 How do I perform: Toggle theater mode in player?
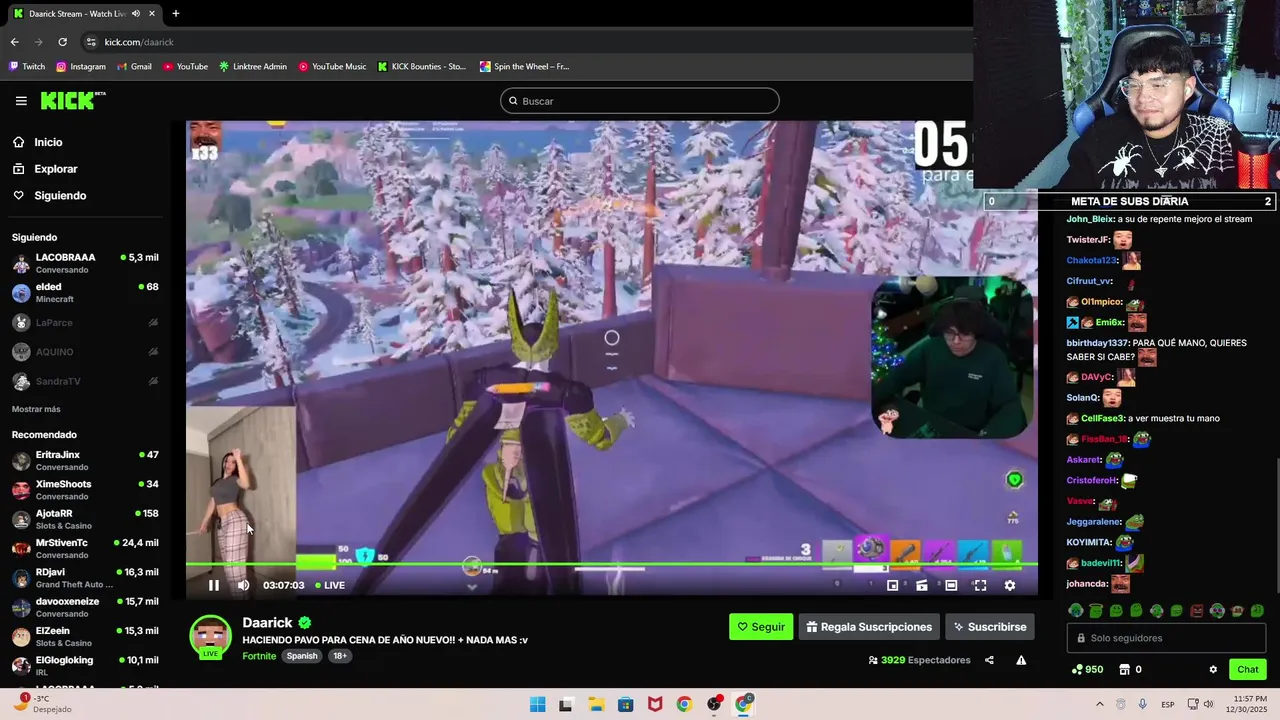[x=951, y=585]
